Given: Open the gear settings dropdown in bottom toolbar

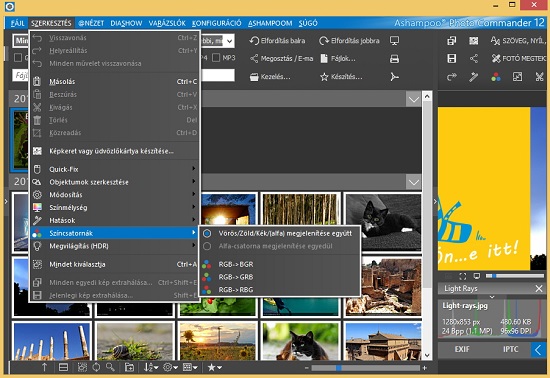Looking at the screenshot, I should [170, 367].
